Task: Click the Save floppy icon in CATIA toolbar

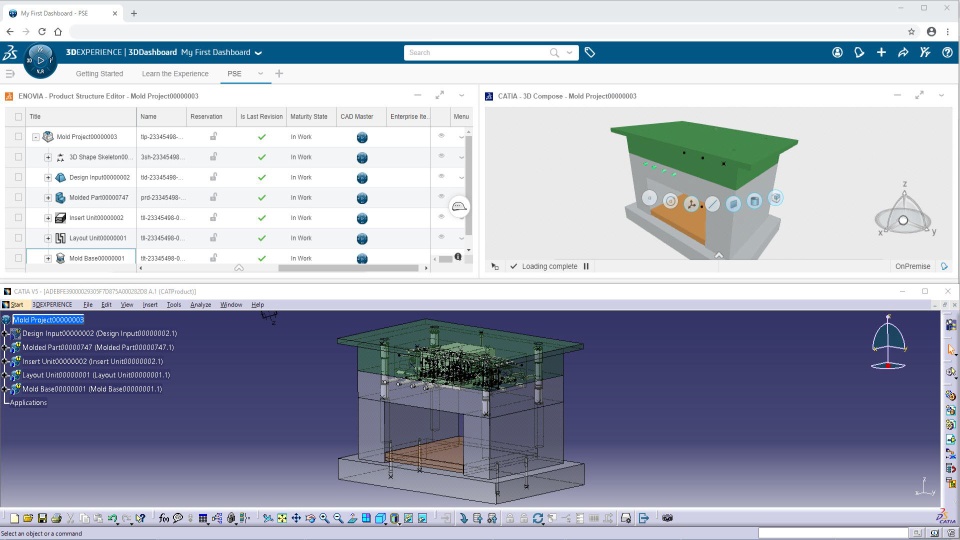Action: pyautogui.click(x=42, y=519)
